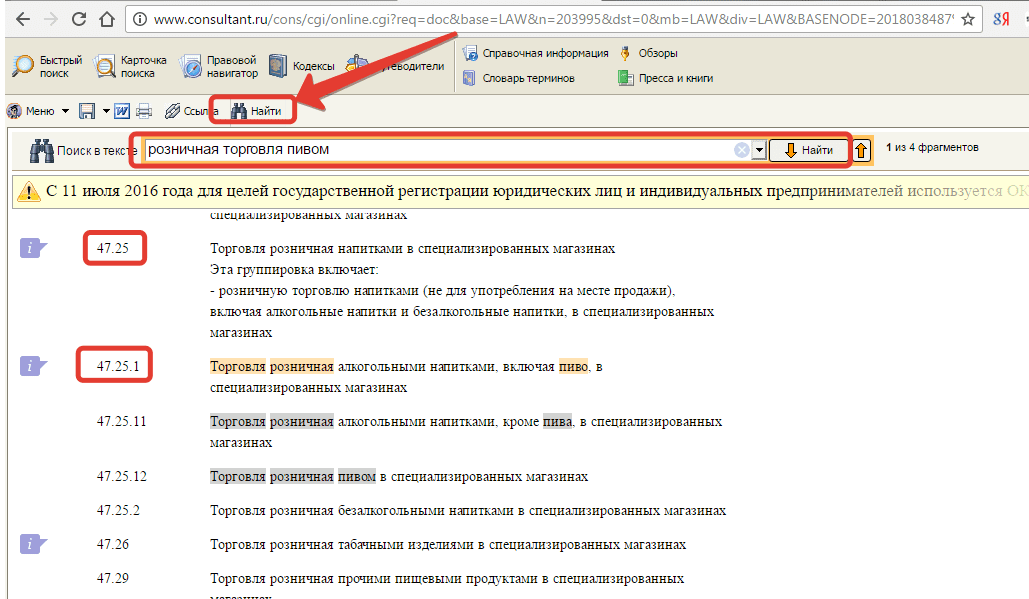Click the Поиск в тексте binoculars icon

coord(42,150)
